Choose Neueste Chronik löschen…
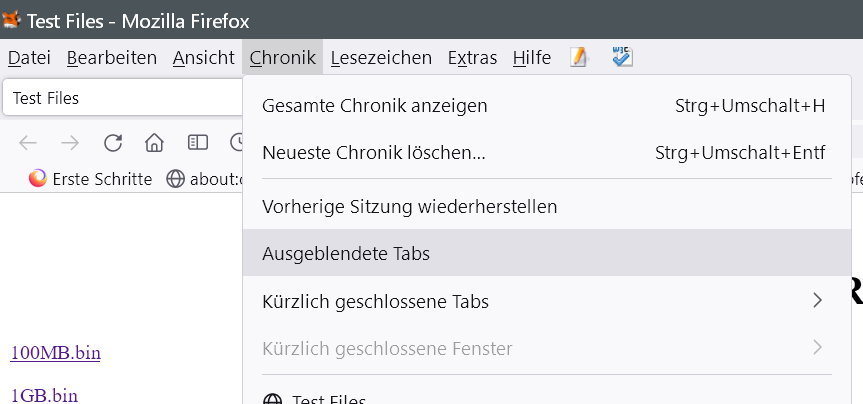Viewport: 863px width, 404px height. coord(374,153)
